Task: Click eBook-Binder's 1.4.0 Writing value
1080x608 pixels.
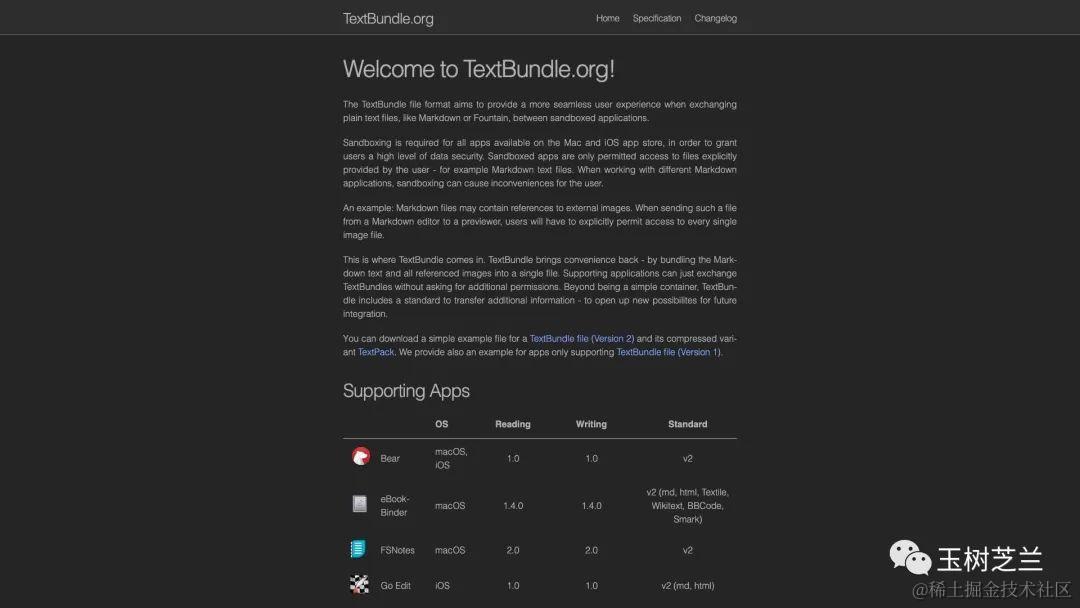Action: (592, 505)
